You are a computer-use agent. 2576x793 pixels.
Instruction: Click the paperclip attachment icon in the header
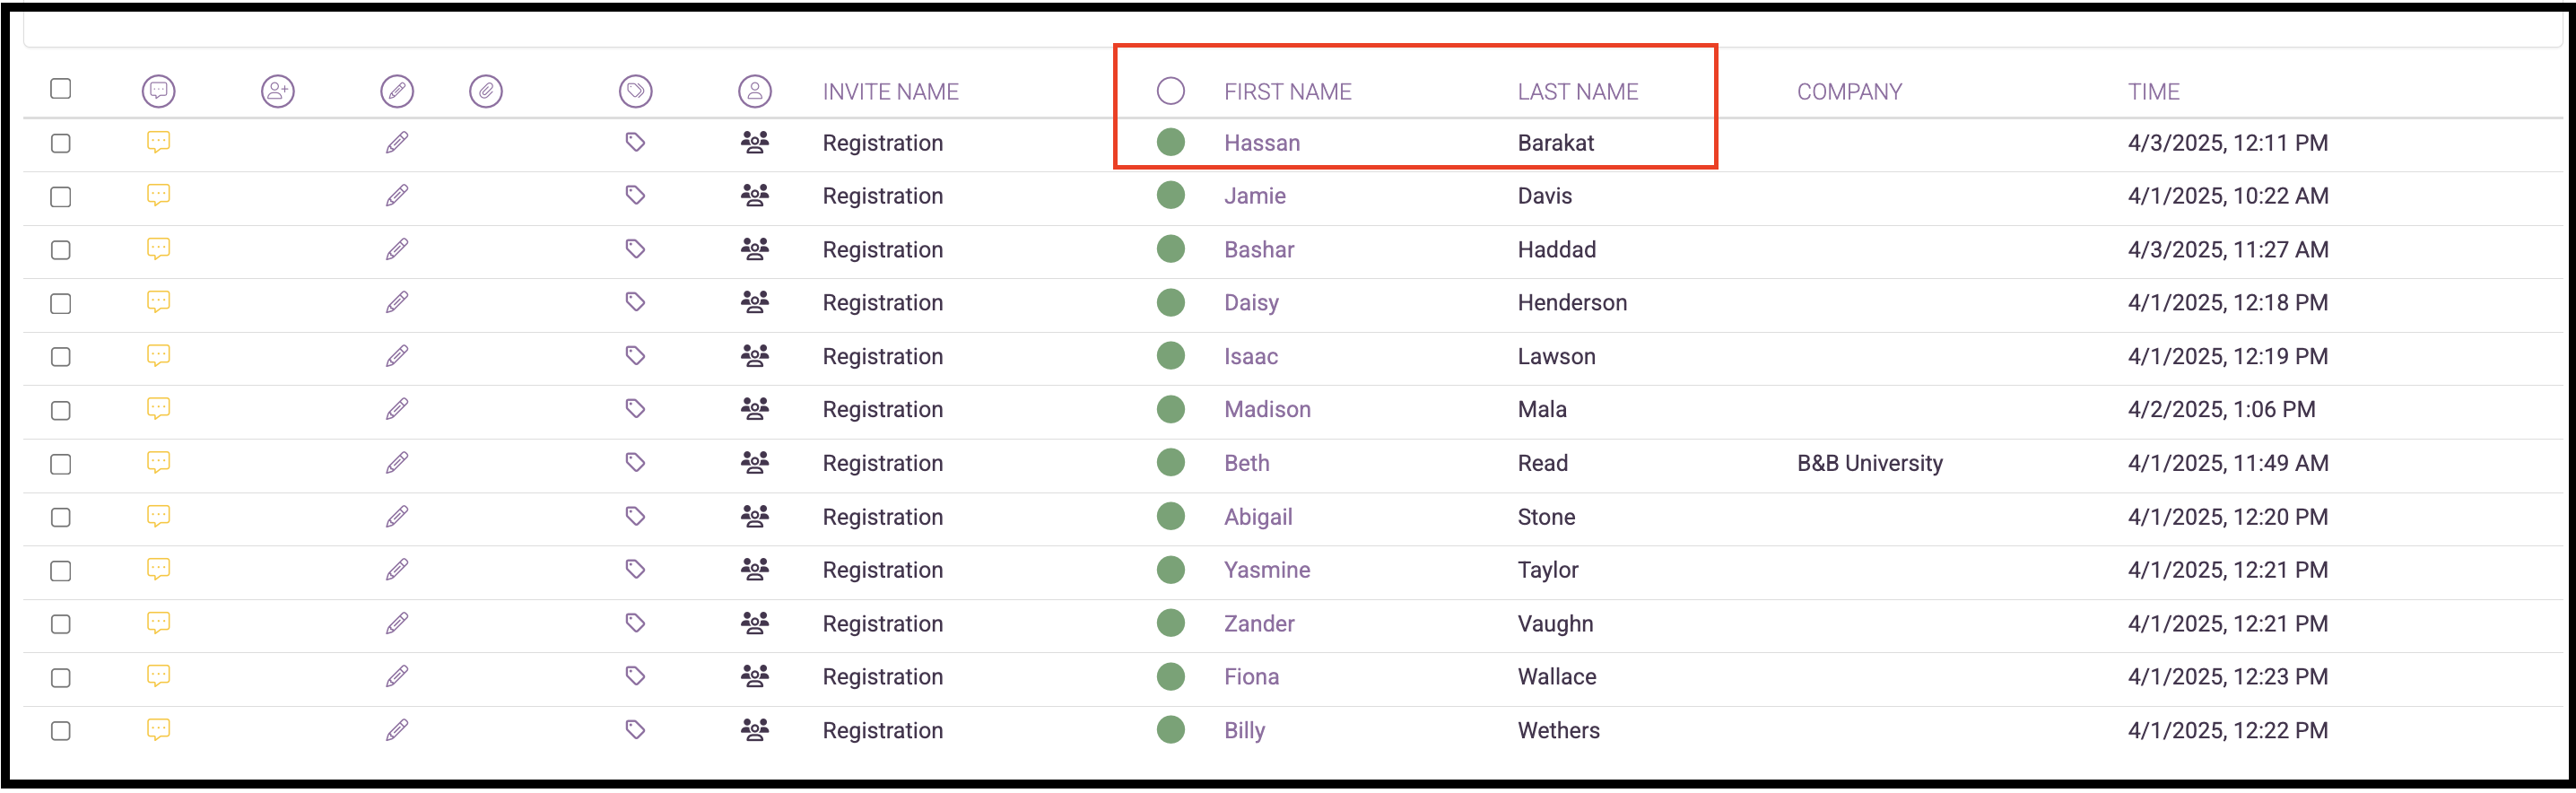(x=486, y=91)
